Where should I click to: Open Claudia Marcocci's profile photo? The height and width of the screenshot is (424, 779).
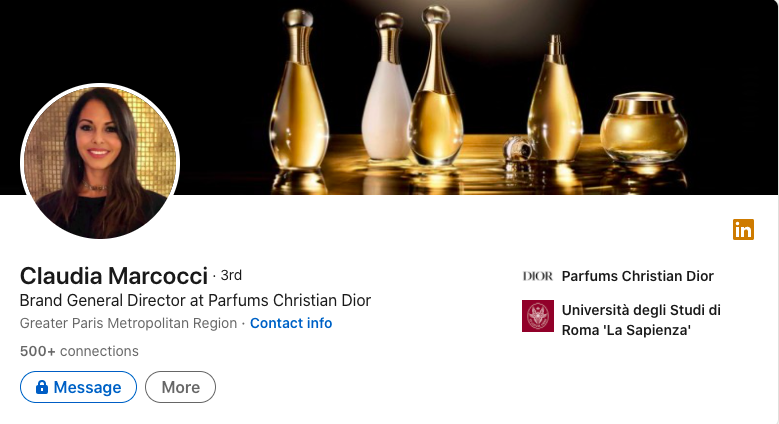pyautogui.click(x=100, y=162)
